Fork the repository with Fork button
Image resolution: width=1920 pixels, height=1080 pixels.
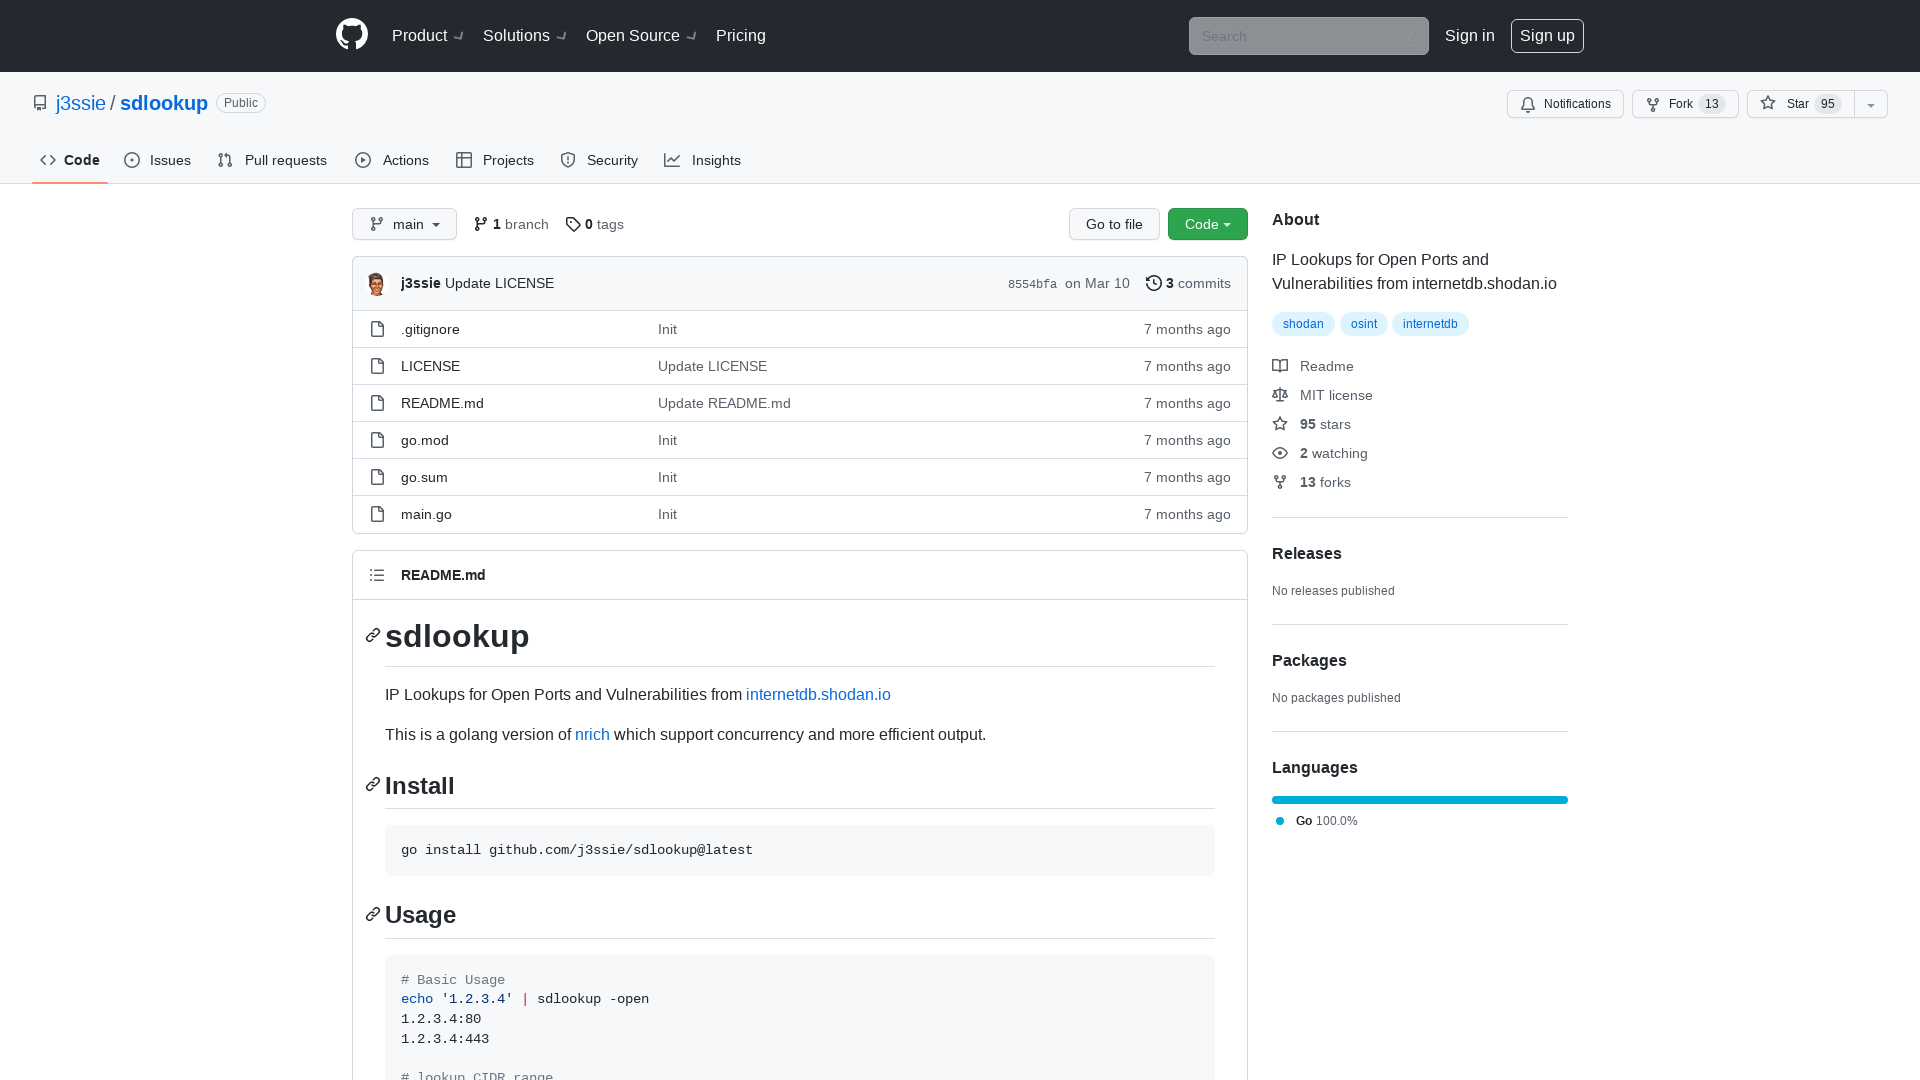(x=1685, y=104)
